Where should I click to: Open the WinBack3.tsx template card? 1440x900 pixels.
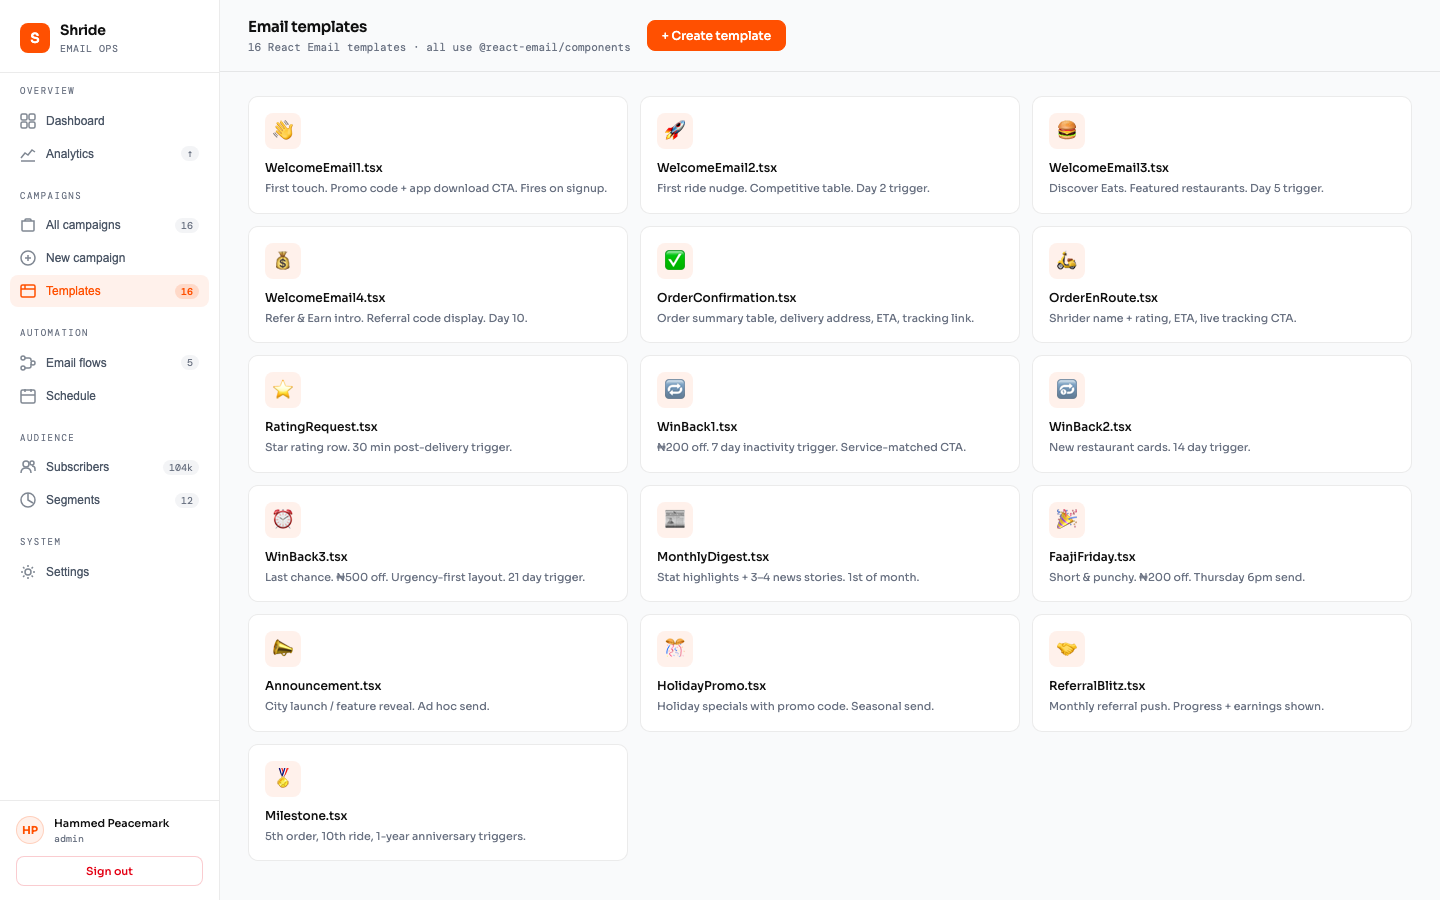point(437,543)
